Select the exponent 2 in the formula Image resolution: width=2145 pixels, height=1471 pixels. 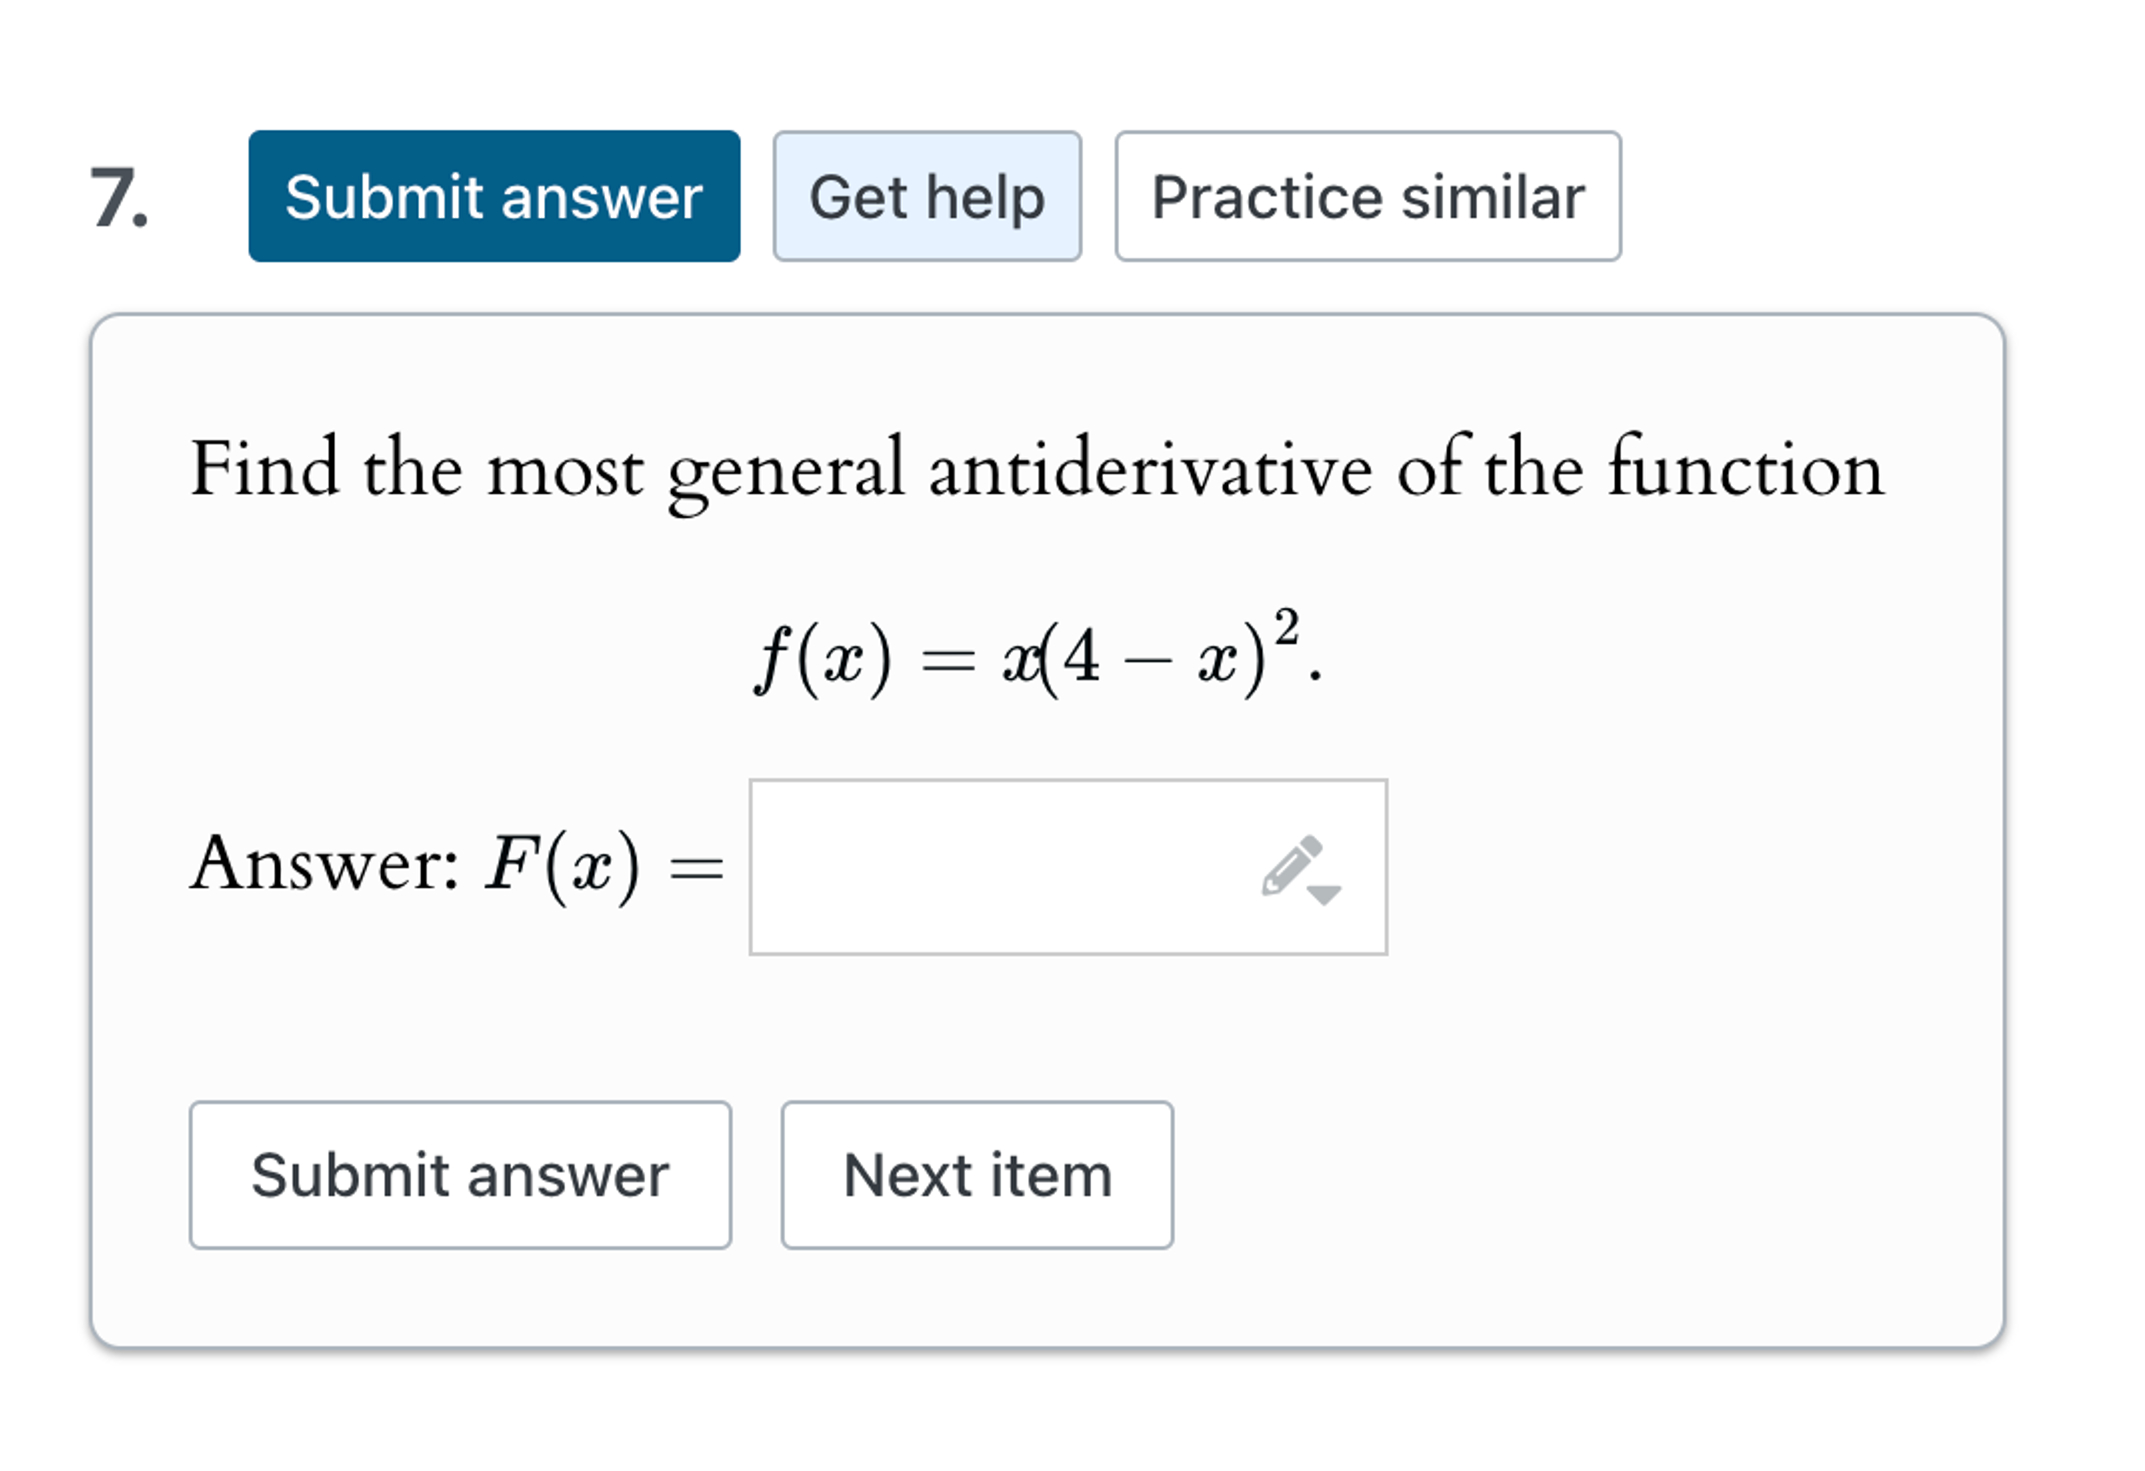pos(1287,629)
